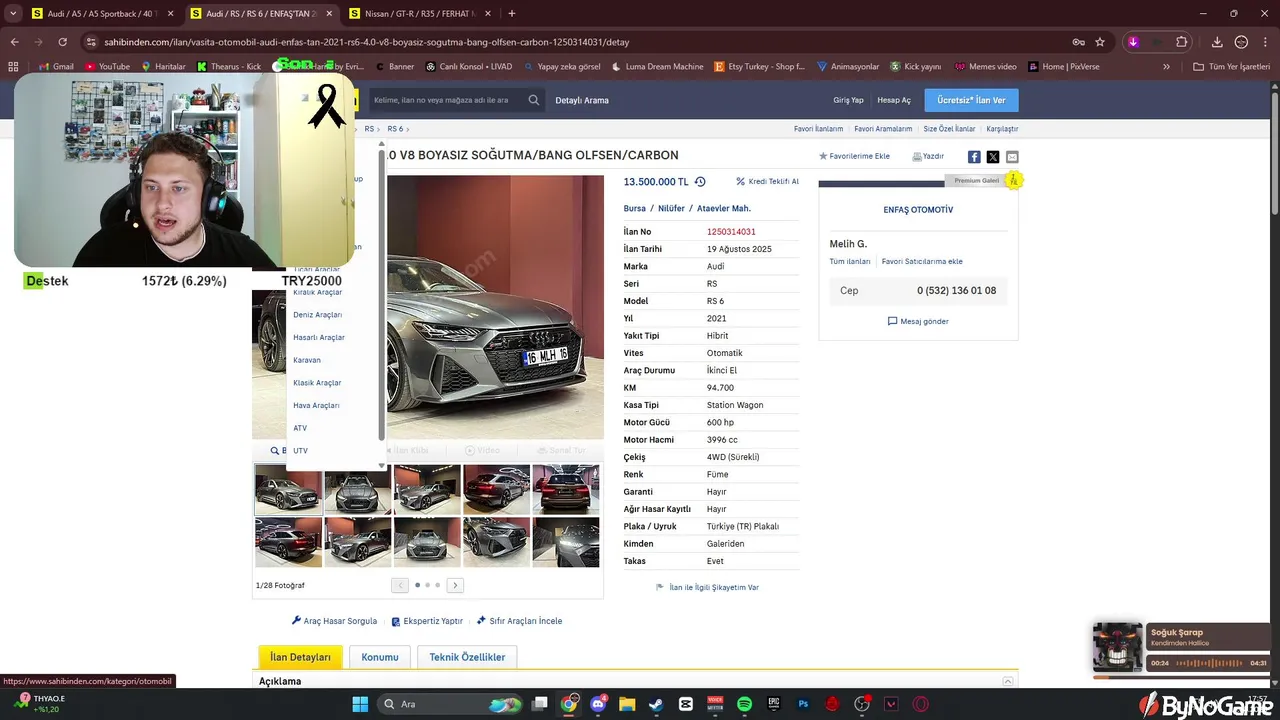1280x720 pixels.
Task: Bookmark page with star icon
Action: [x=1100, y=42]
